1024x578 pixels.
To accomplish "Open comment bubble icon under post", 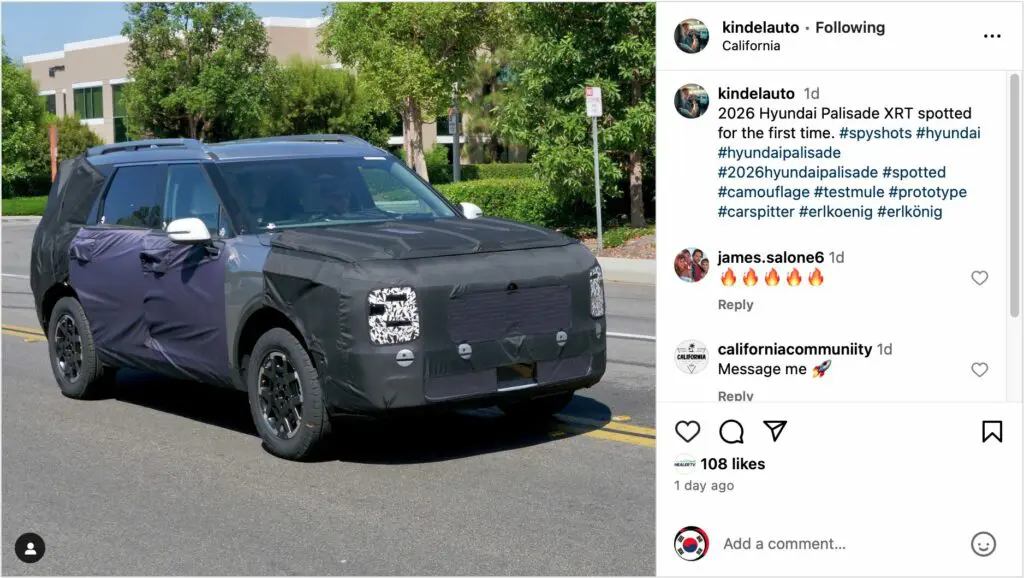I will (x=731, y=432).
